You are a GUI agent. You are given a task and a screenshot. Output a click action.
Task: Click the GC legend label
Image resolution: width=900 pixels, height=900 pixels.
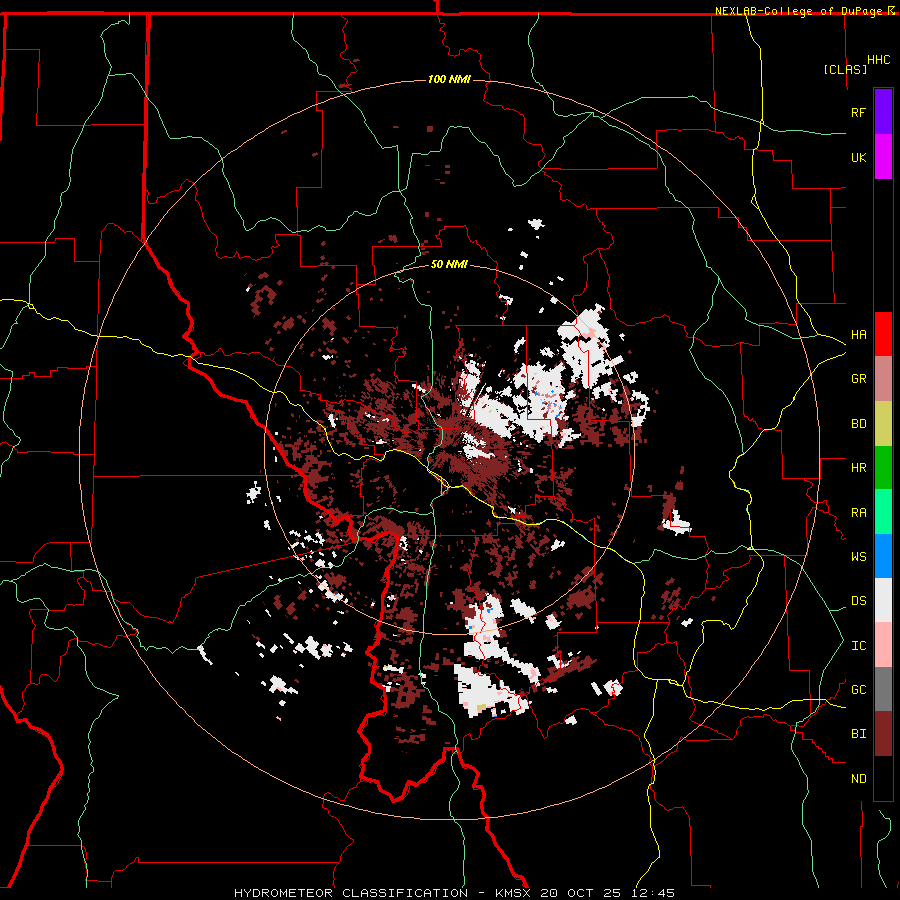pyautogui.click(x=858, y=690)
